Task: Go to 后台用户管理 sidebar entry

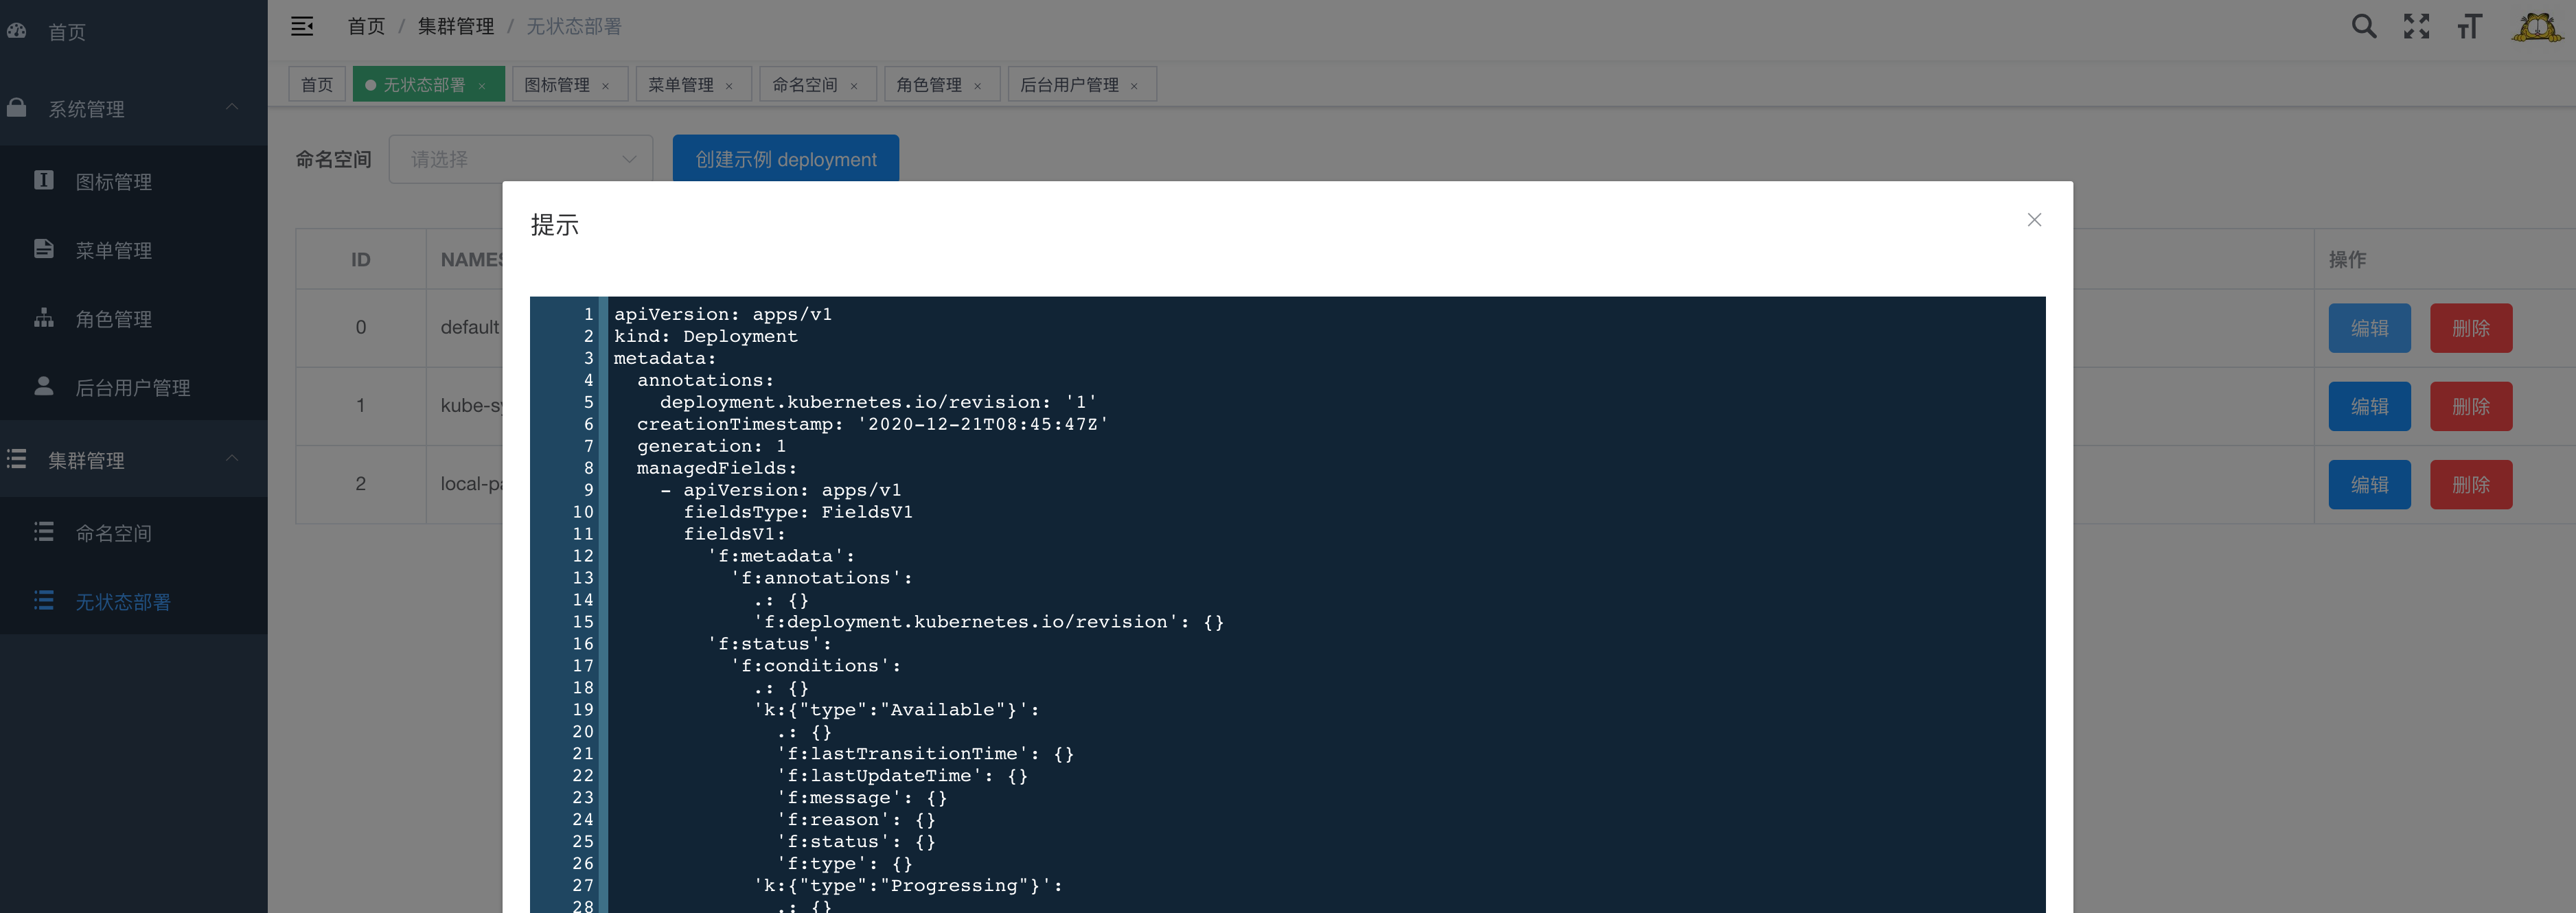Action: [x=132, y=388]
